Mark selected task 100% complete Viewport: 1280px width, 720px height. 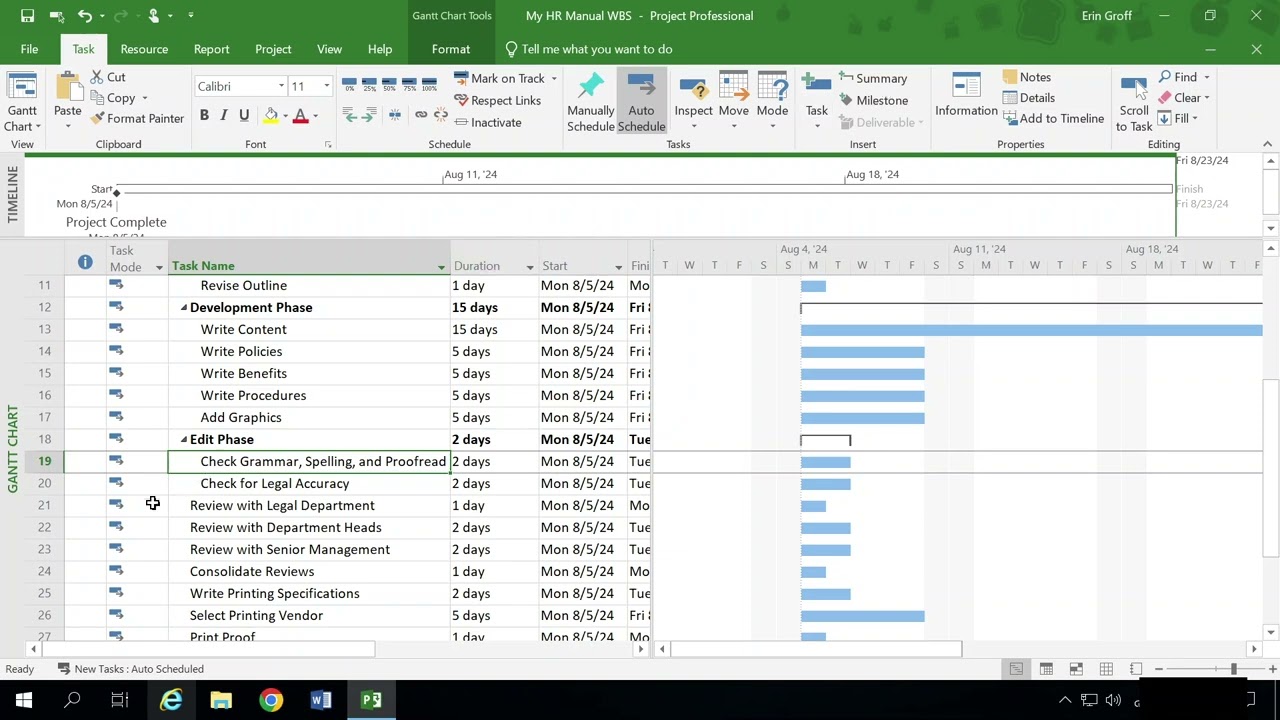429,83
